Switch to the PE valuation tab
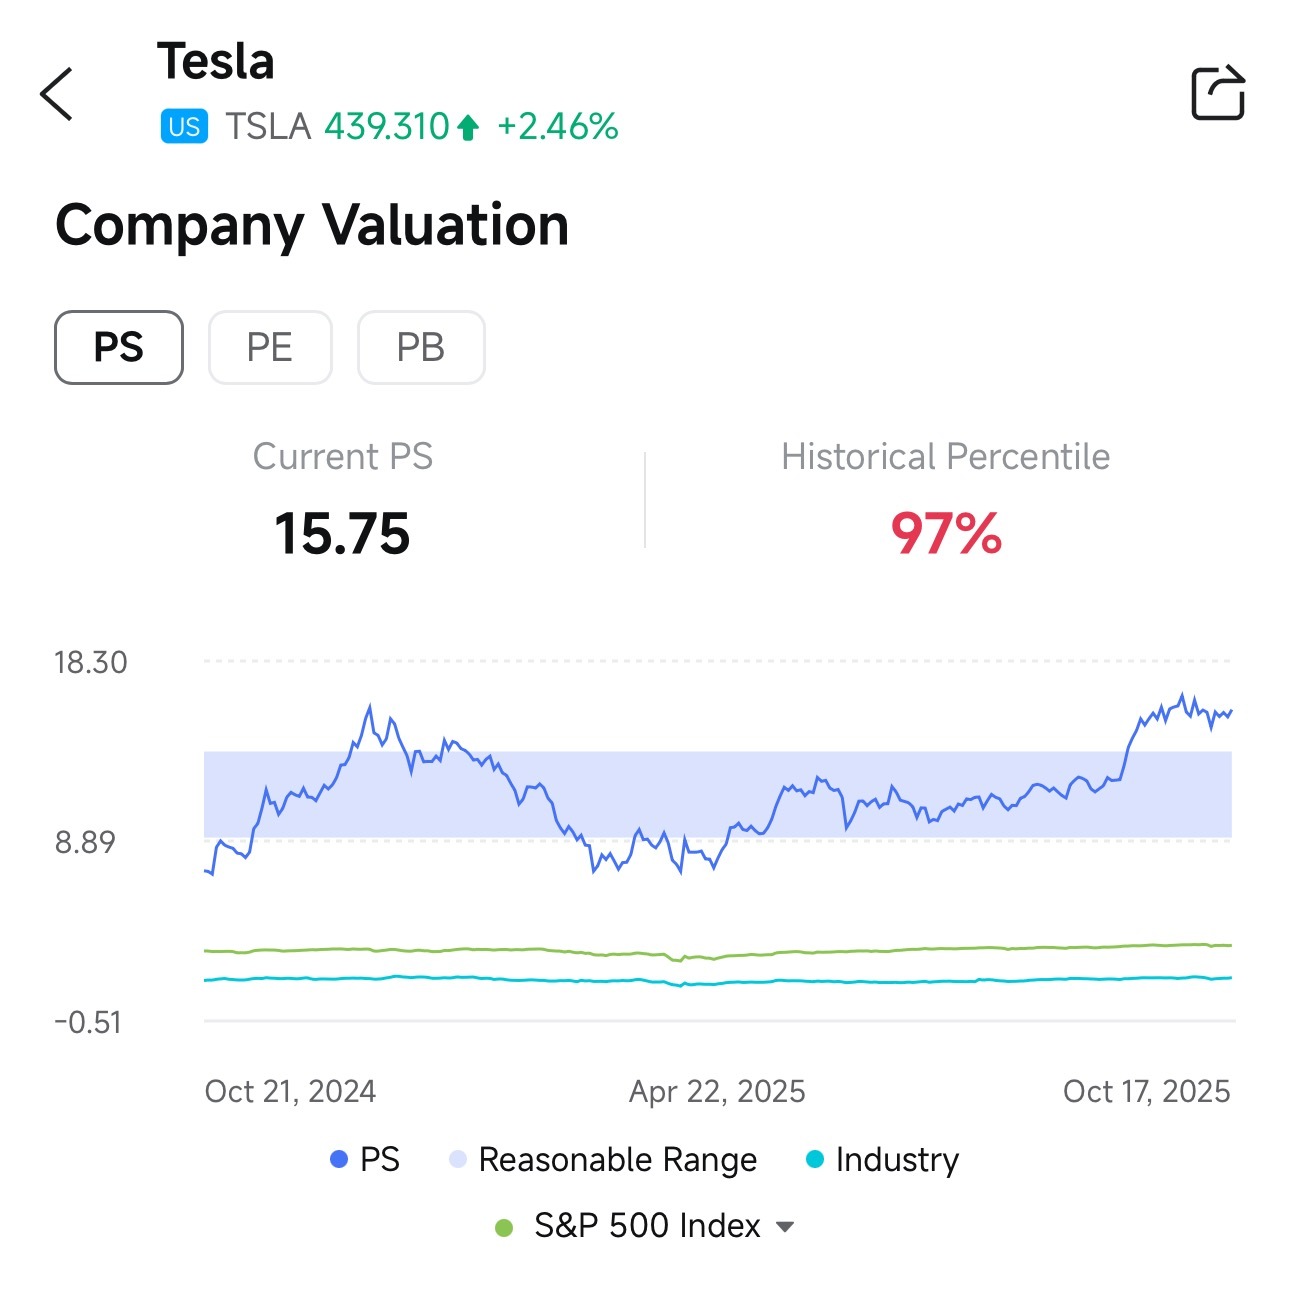Image resolution: width=1290 pixels, height=1290 pixels. 270,347
